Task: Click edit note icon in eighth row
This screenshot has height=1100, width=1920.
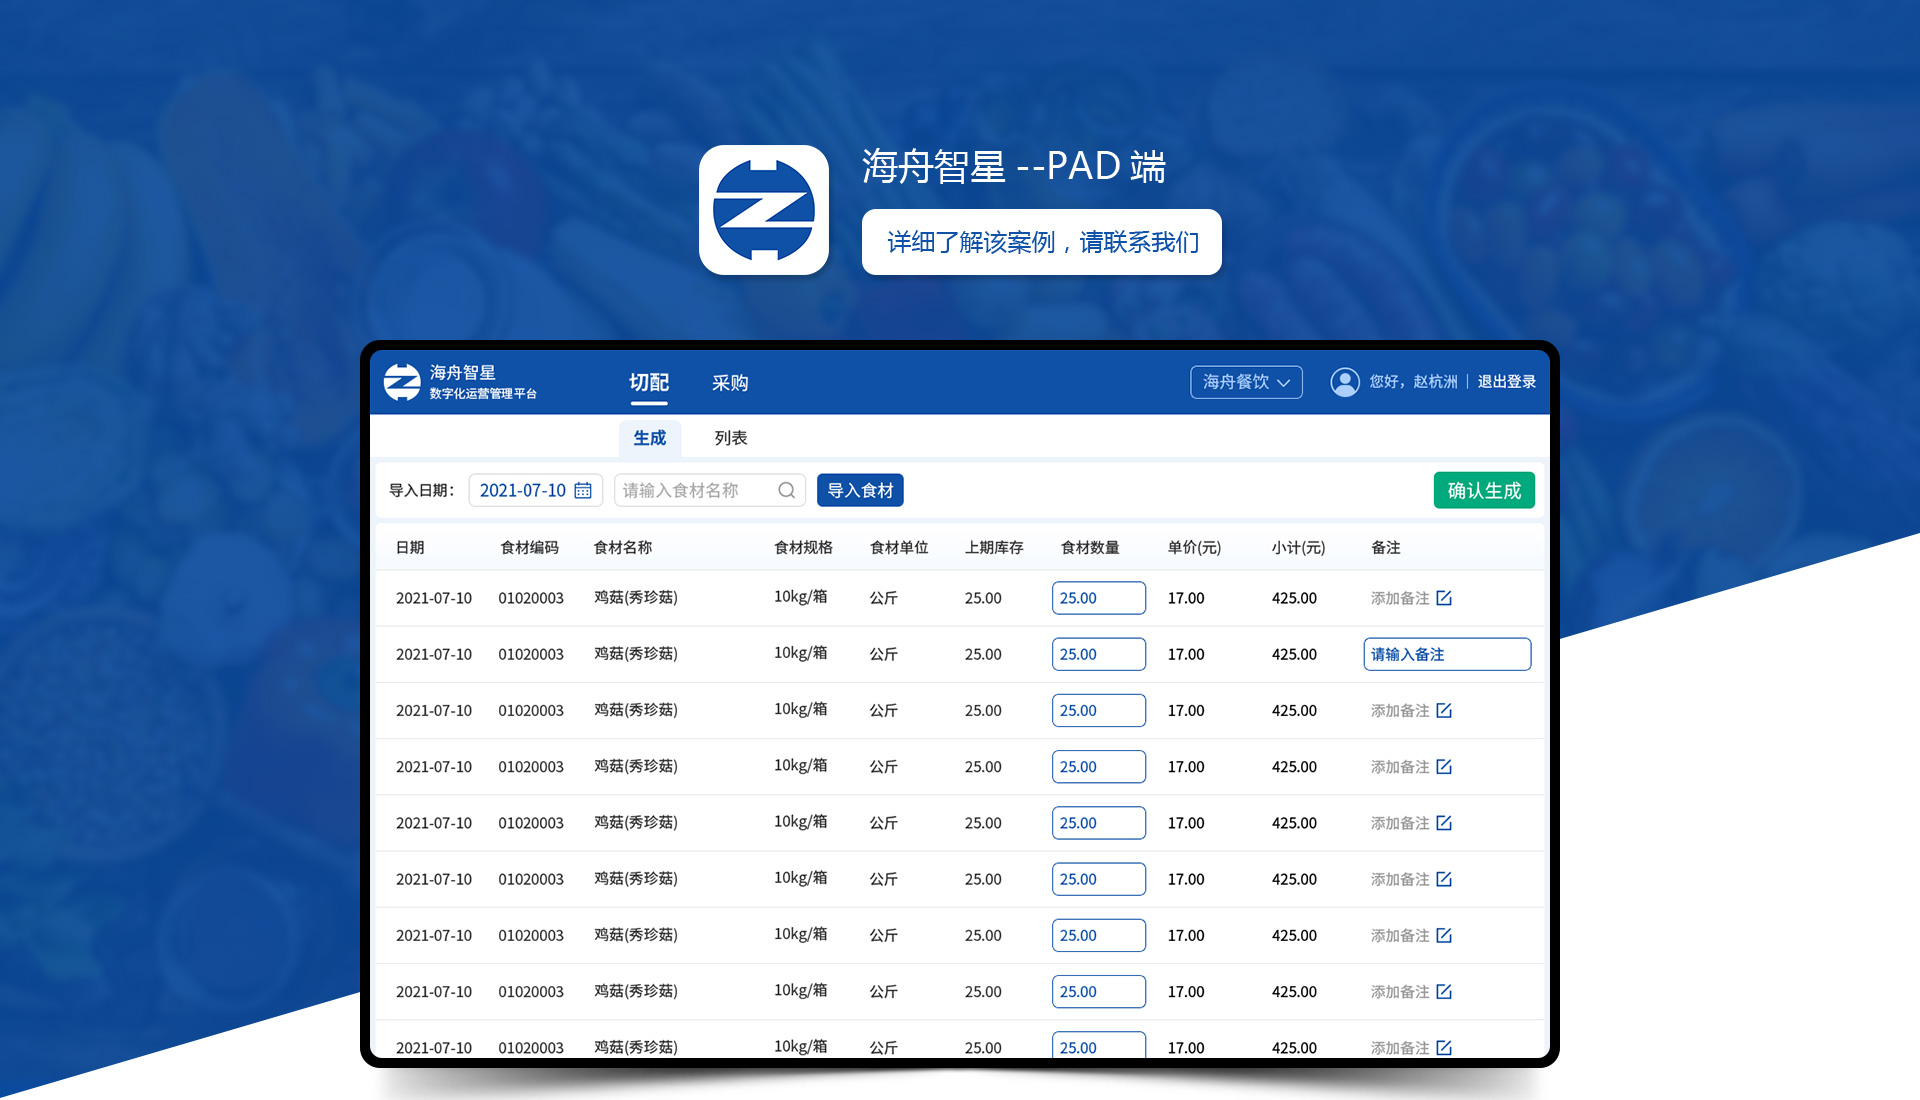Action: tap(1444, 991)
